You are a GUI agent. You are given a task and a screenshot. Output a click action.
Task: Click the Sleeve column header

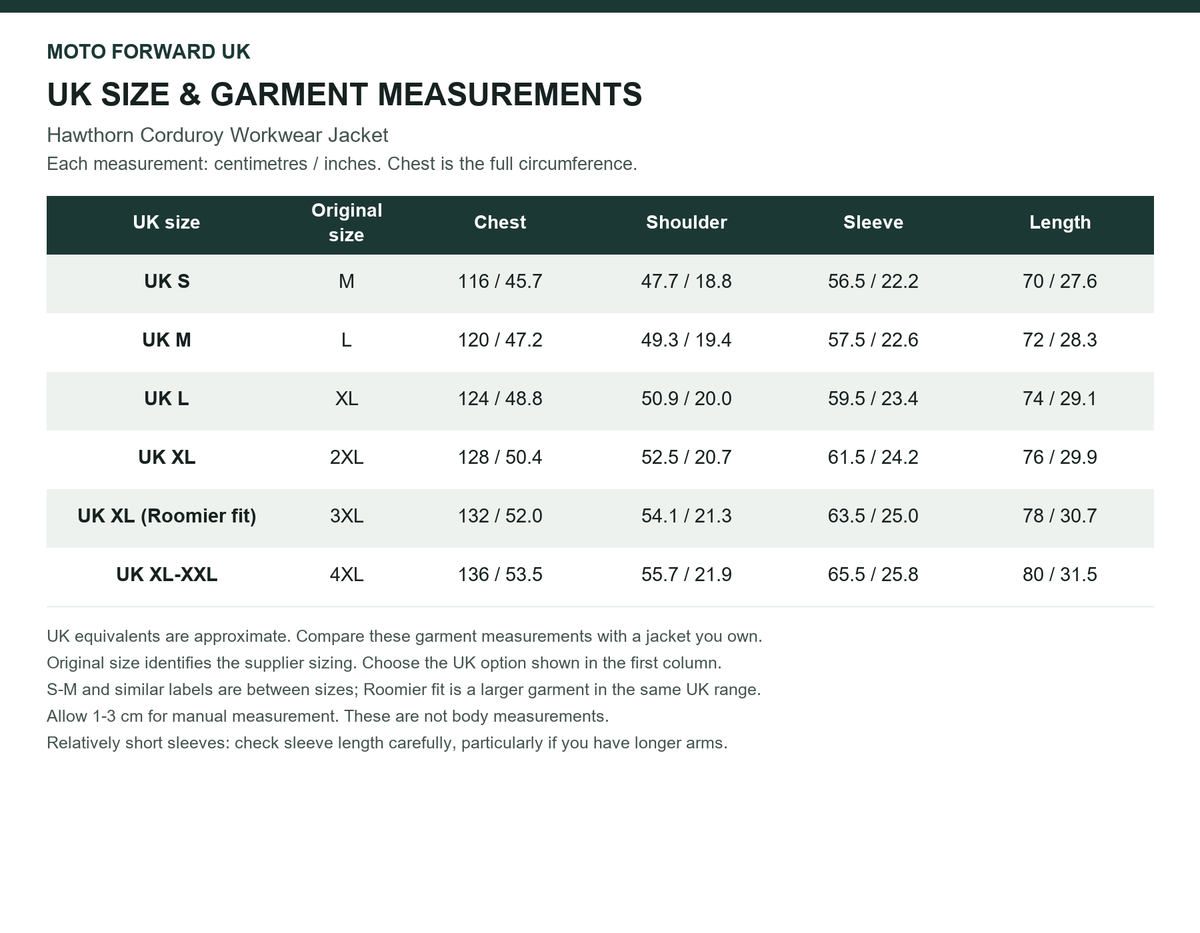(x=873, y=222)
